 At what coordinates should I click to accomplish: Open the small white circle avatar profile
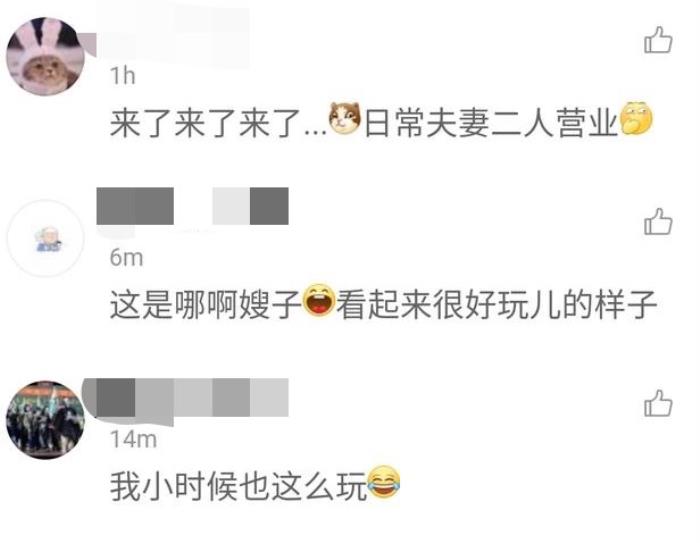(45, 238)
